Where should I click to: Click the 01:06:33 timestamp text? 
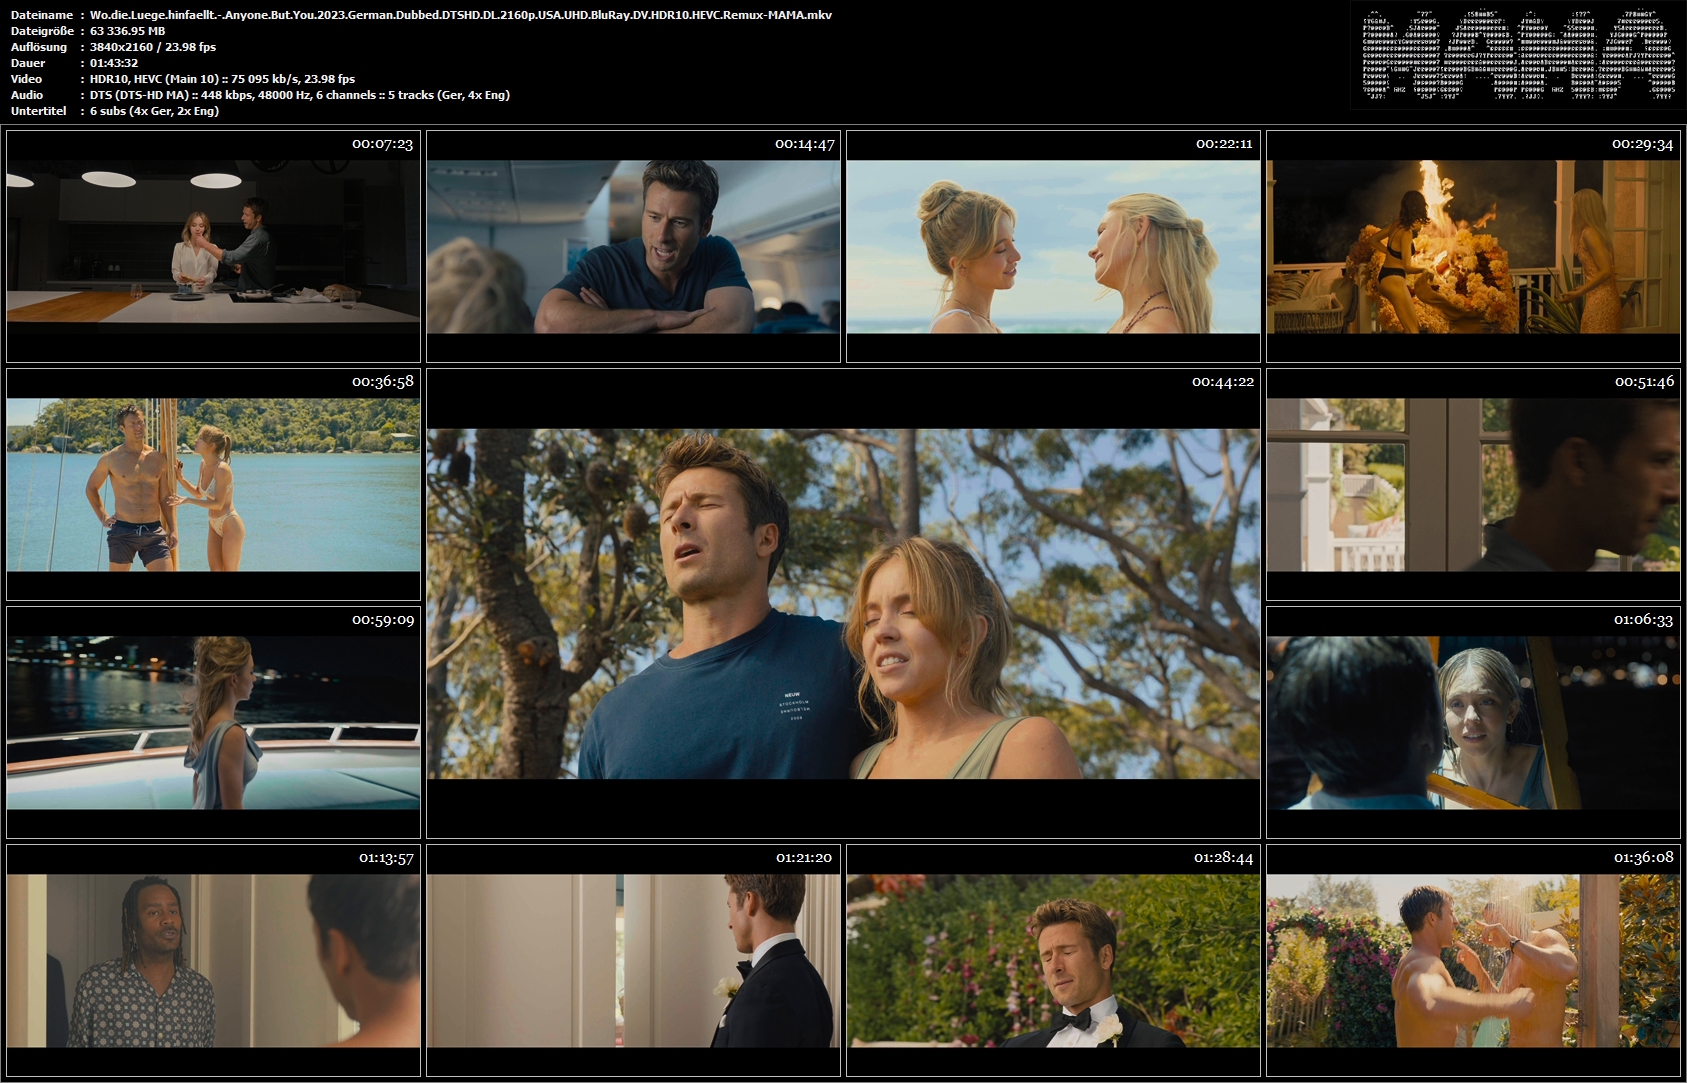(x=1643, y=620)
